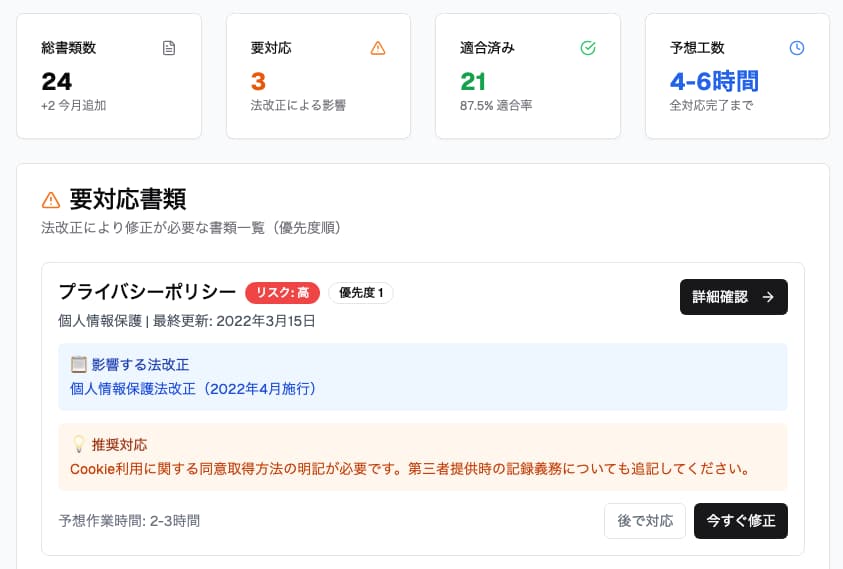Screen dimensions: 843x569
Task: Click the 全対応完了まで caption
Action: pos(711,105)
